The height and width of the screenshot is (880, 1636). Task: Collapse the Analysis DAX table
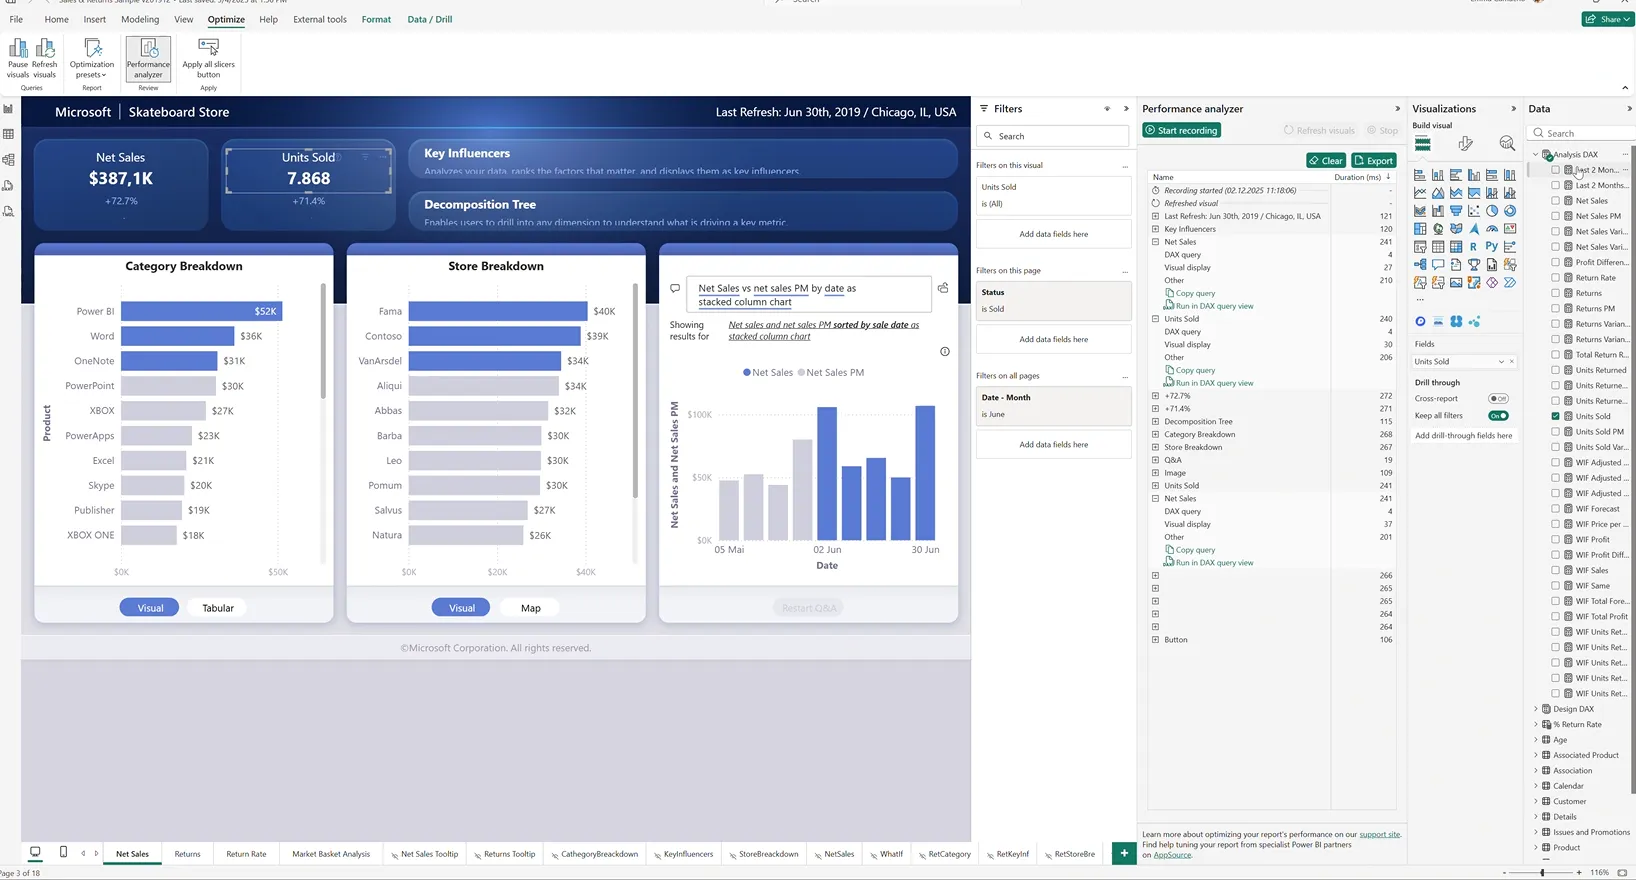1536,155
